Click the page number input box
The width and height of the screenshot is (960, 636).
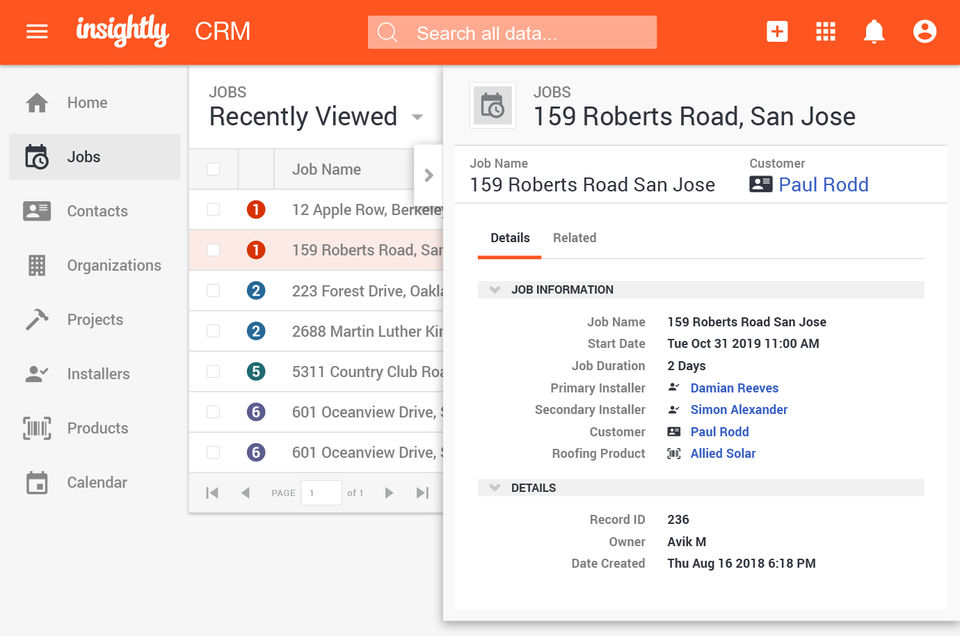(321, 493)
